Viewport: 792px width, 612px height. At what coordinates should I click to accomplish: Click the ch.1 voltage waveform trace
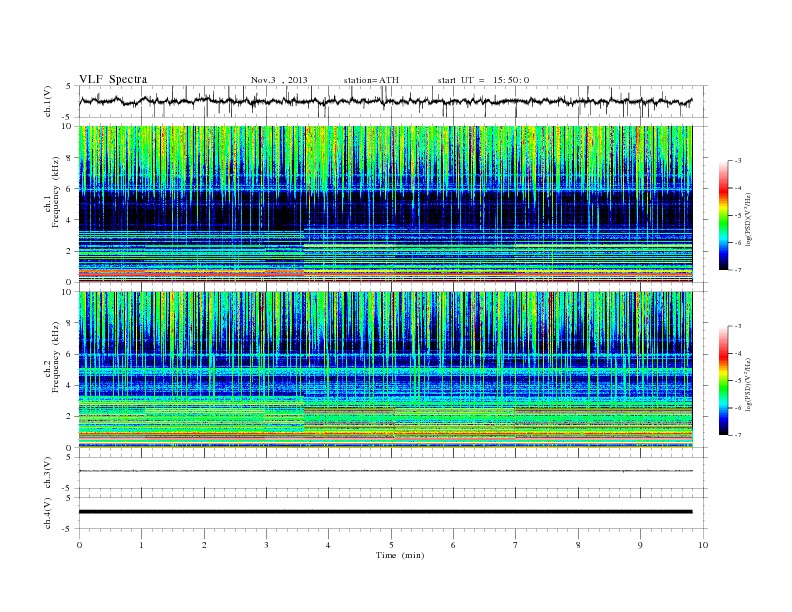click(x=385, y=101)
